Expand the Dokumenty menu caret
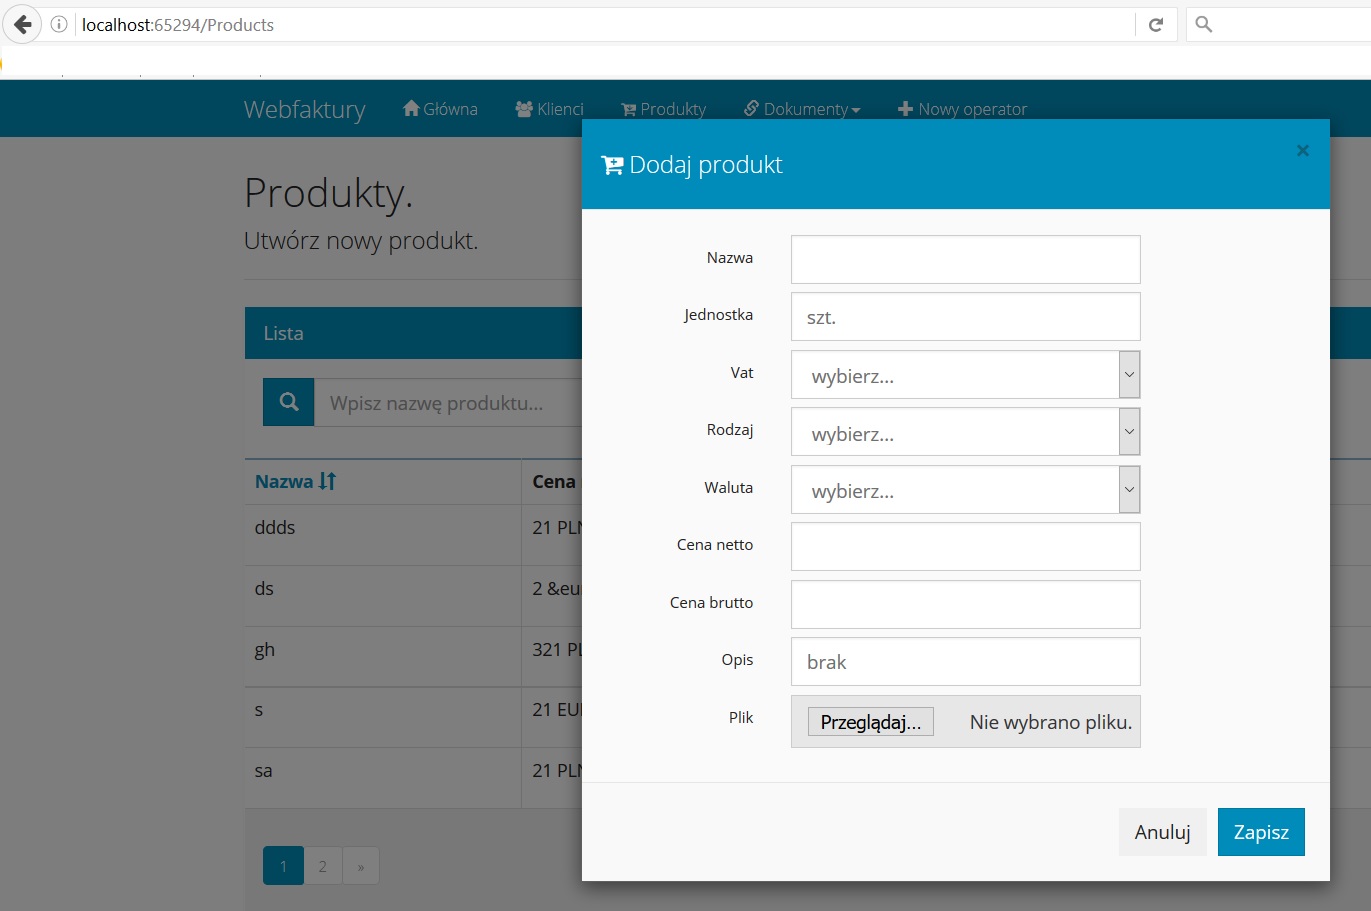Image resolution: width=1371 pixels, height=911 pixels. (856, 110)
